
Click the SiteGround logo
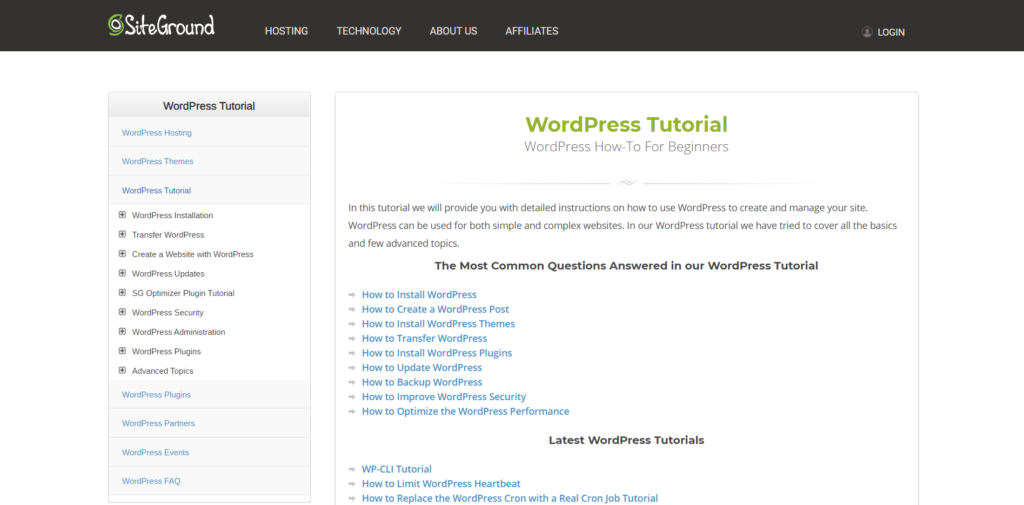click(x=161, y=25)
